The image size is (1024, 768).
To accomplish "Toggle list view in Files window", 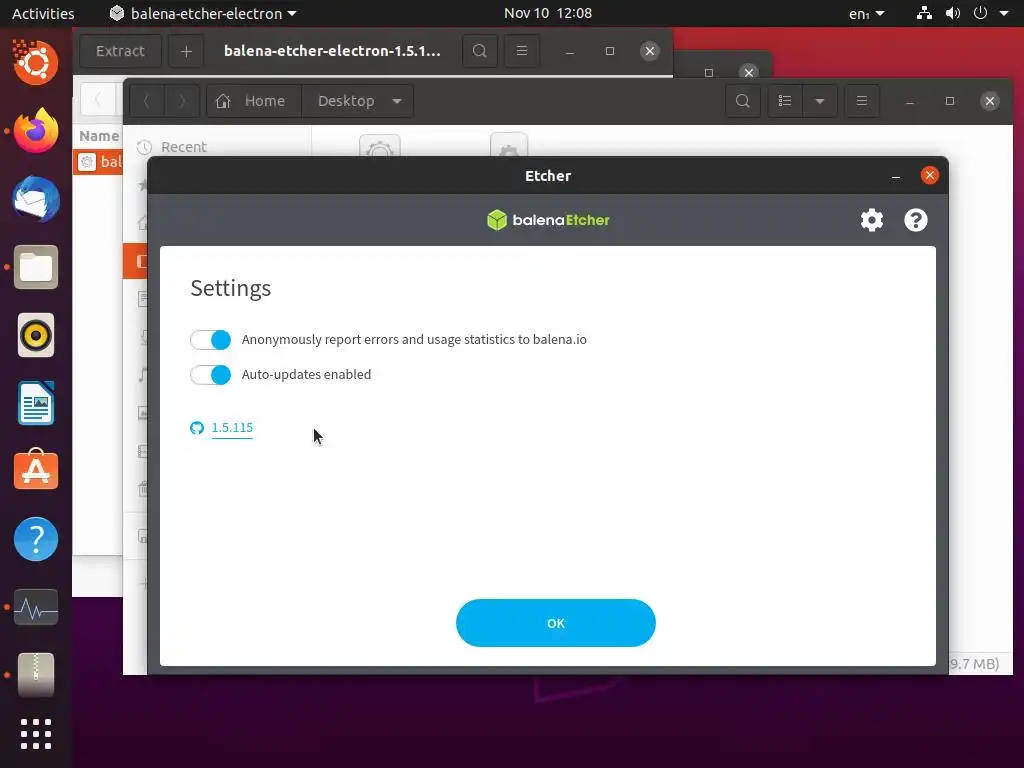I will tap(785, 101).
